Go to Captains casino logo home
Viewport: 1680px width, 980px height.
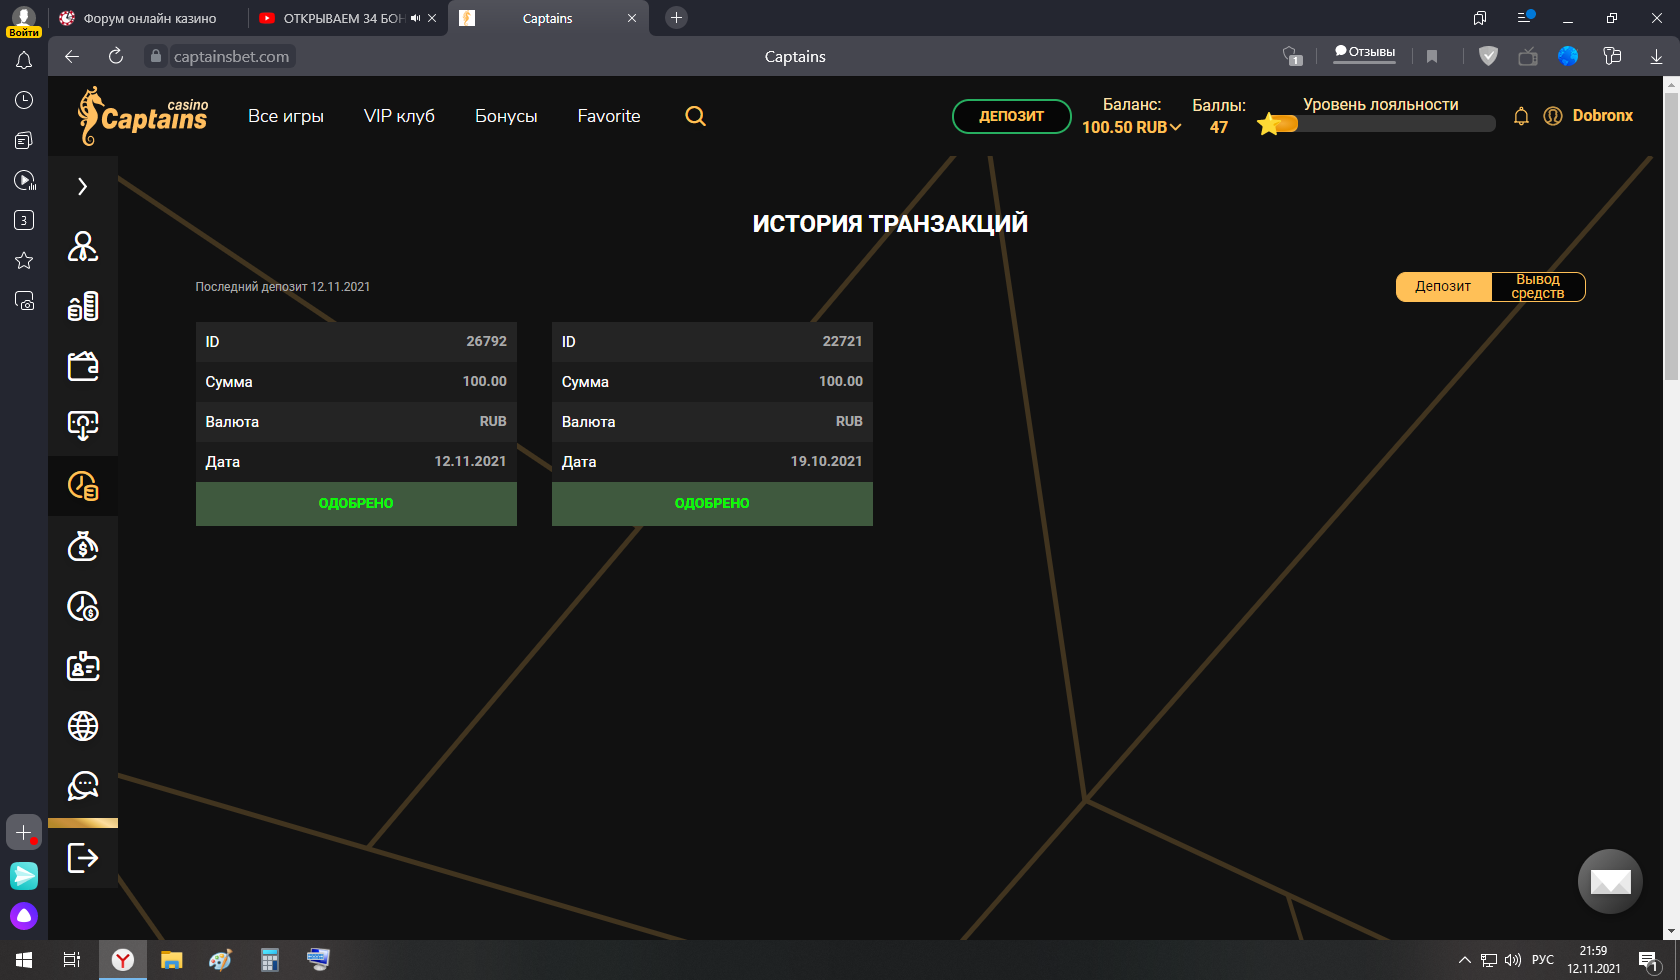pos(143,116)
